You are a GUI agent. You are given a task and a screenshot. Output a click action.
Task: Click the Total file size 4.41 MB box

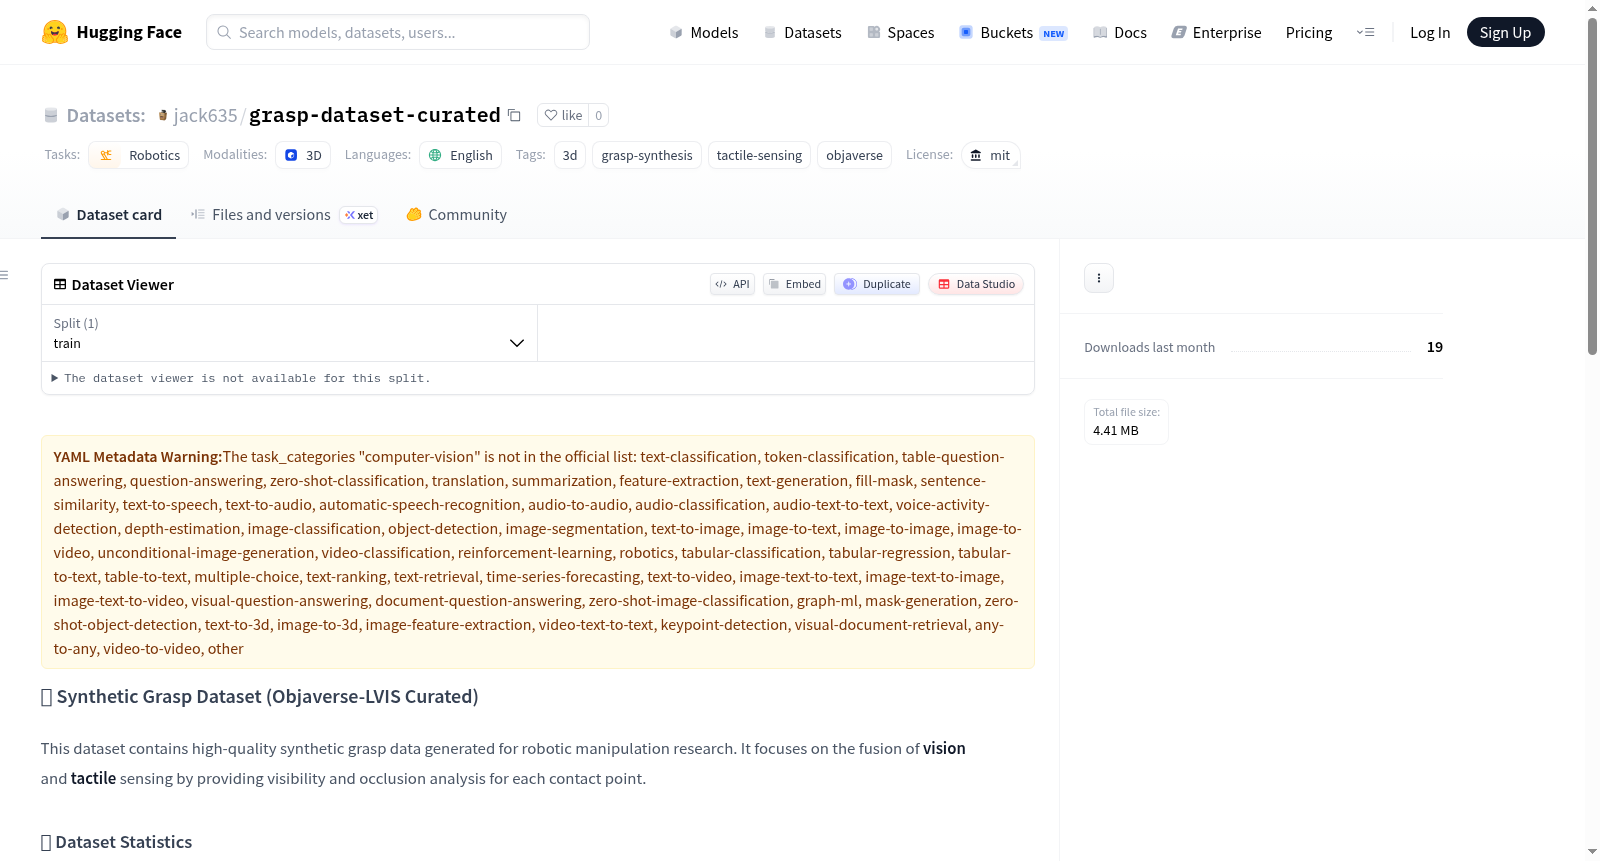[1127, 422]
